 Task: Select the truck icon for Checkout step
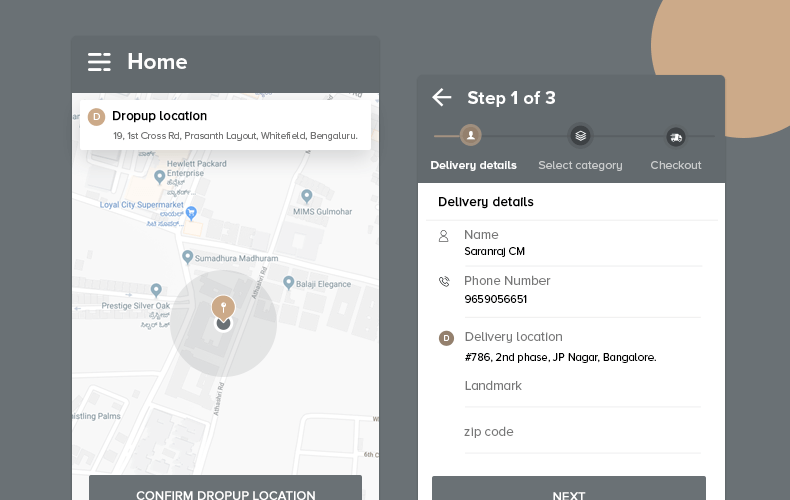(x=676, y=137)
